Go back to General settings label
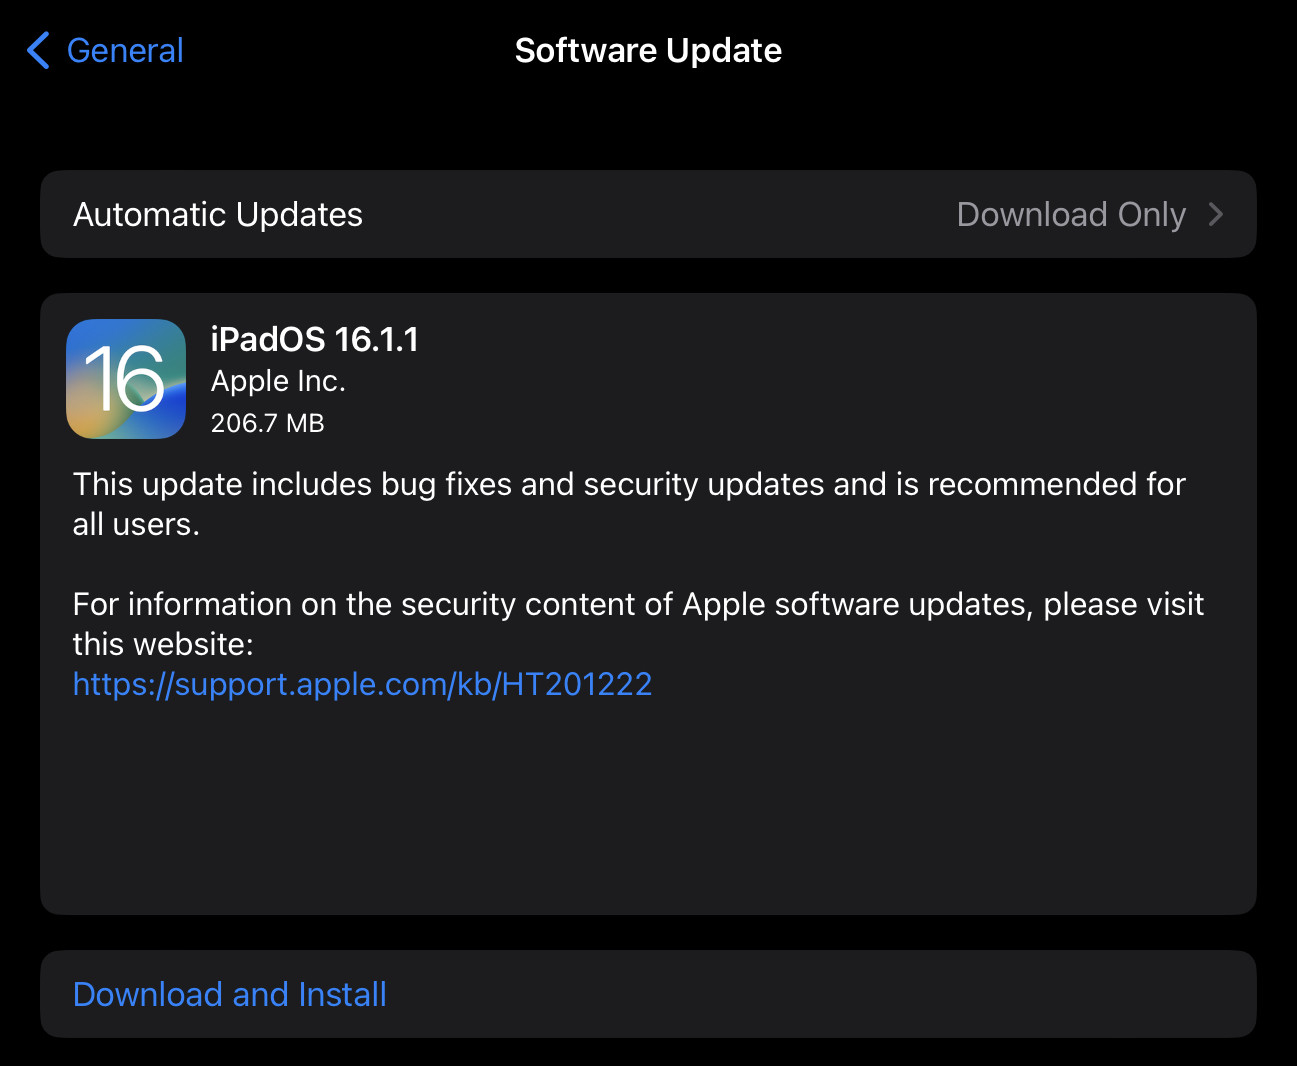Viewport: 1297px width, 1066px height. [x=125, y=51]
